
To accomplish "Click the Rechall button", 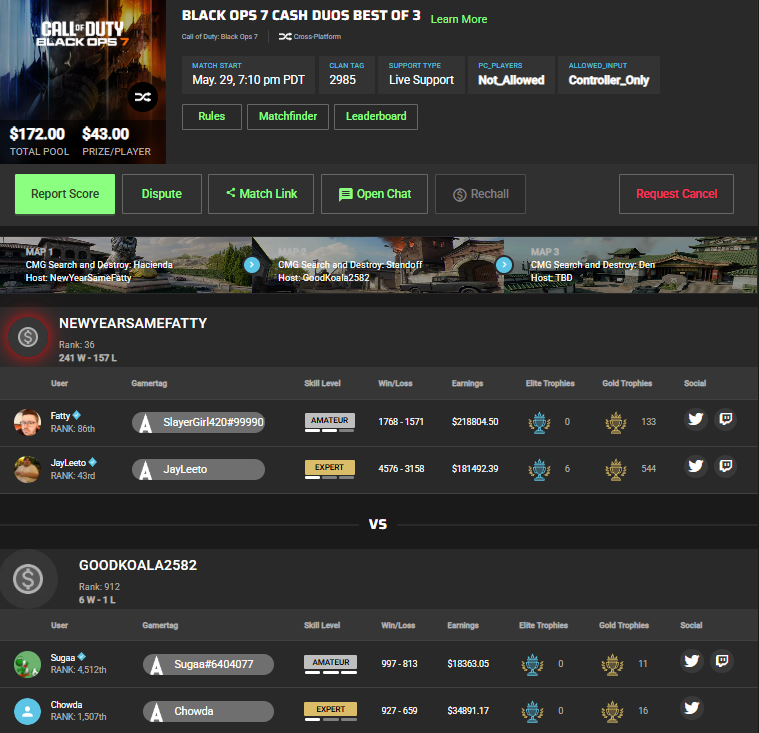I will (x=480, y=194).
